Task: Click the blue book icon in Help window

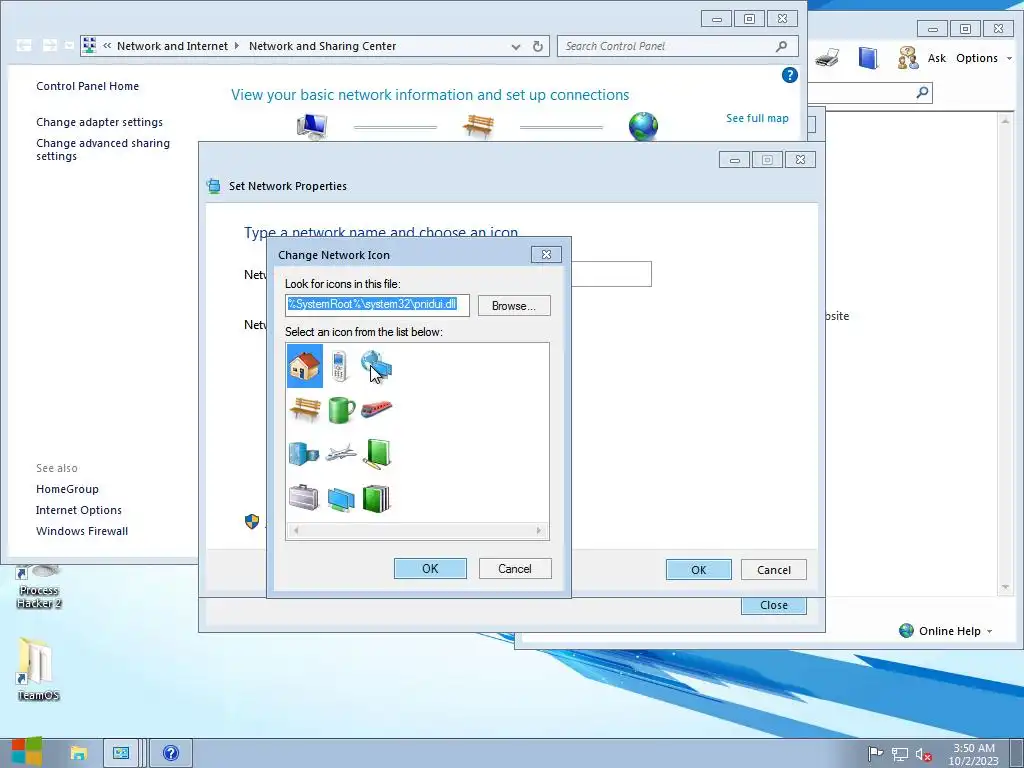Action: tap(868, 58)
